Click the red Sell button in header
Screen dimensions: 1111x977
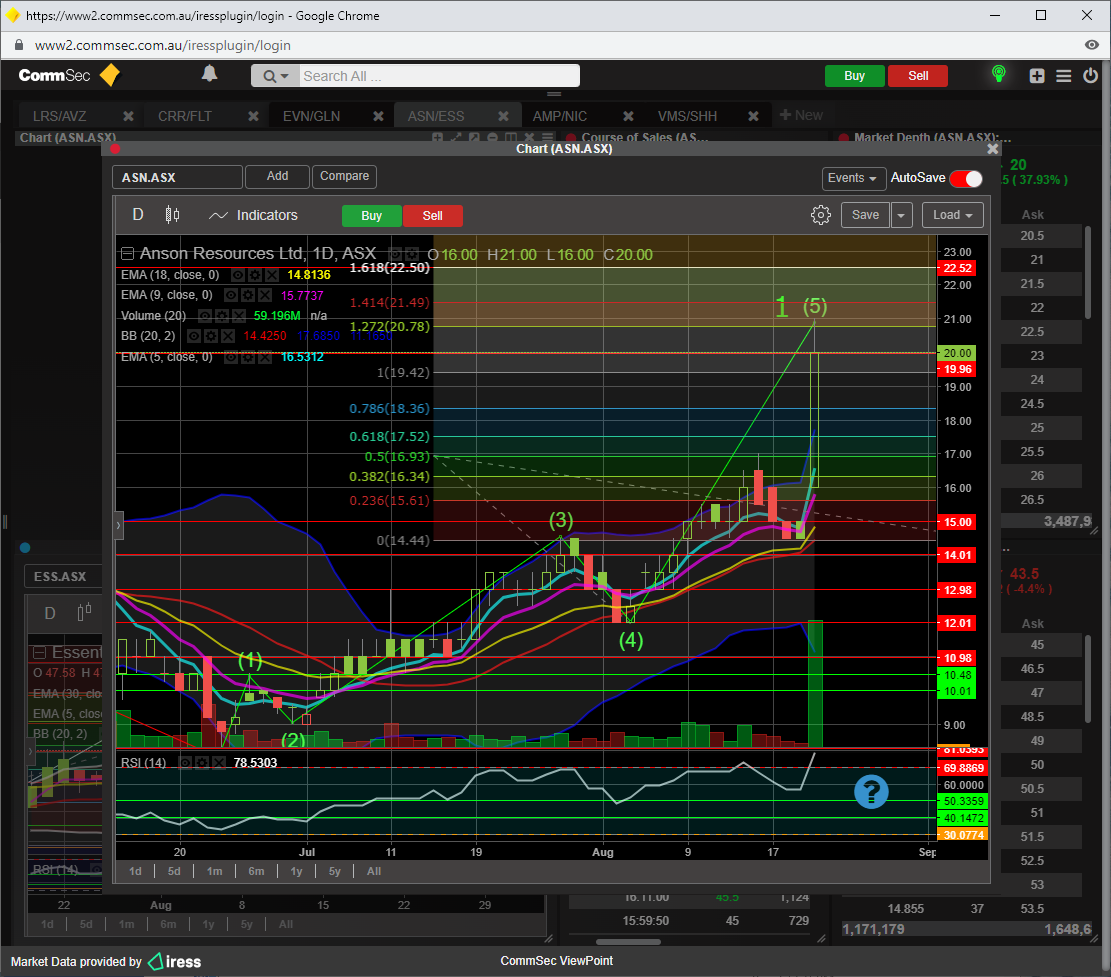pos(918,76)
